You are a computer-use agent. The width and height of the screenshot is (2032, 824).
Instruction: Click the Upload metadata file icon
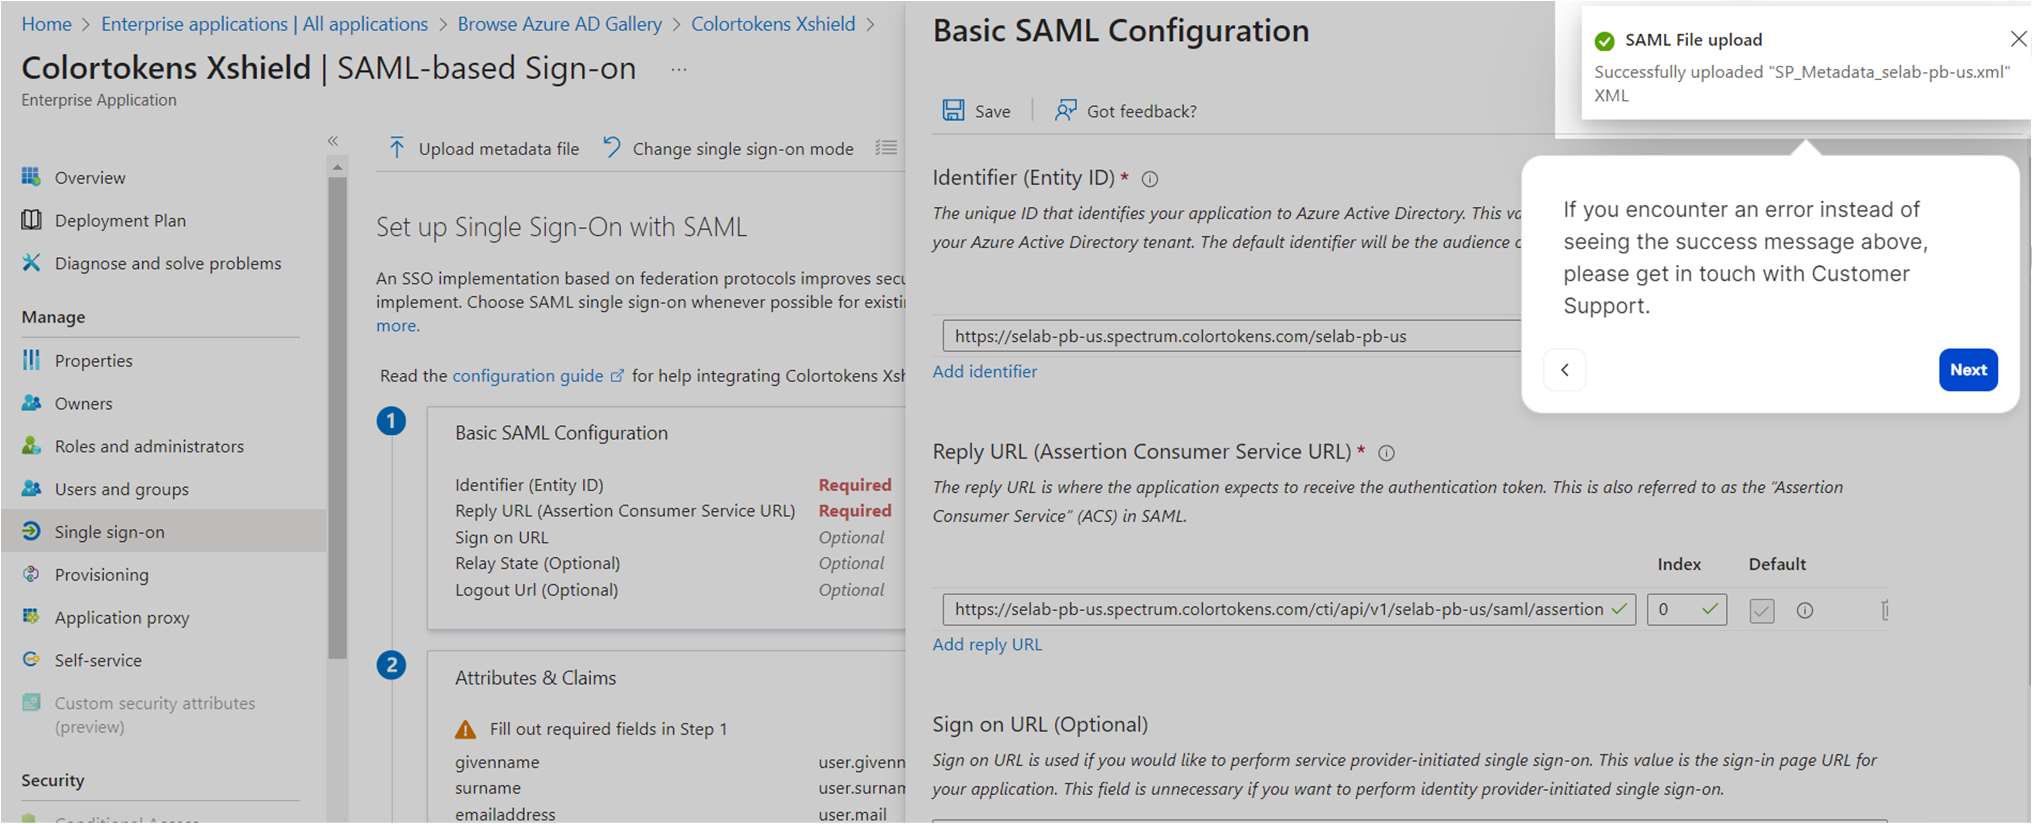396,147
